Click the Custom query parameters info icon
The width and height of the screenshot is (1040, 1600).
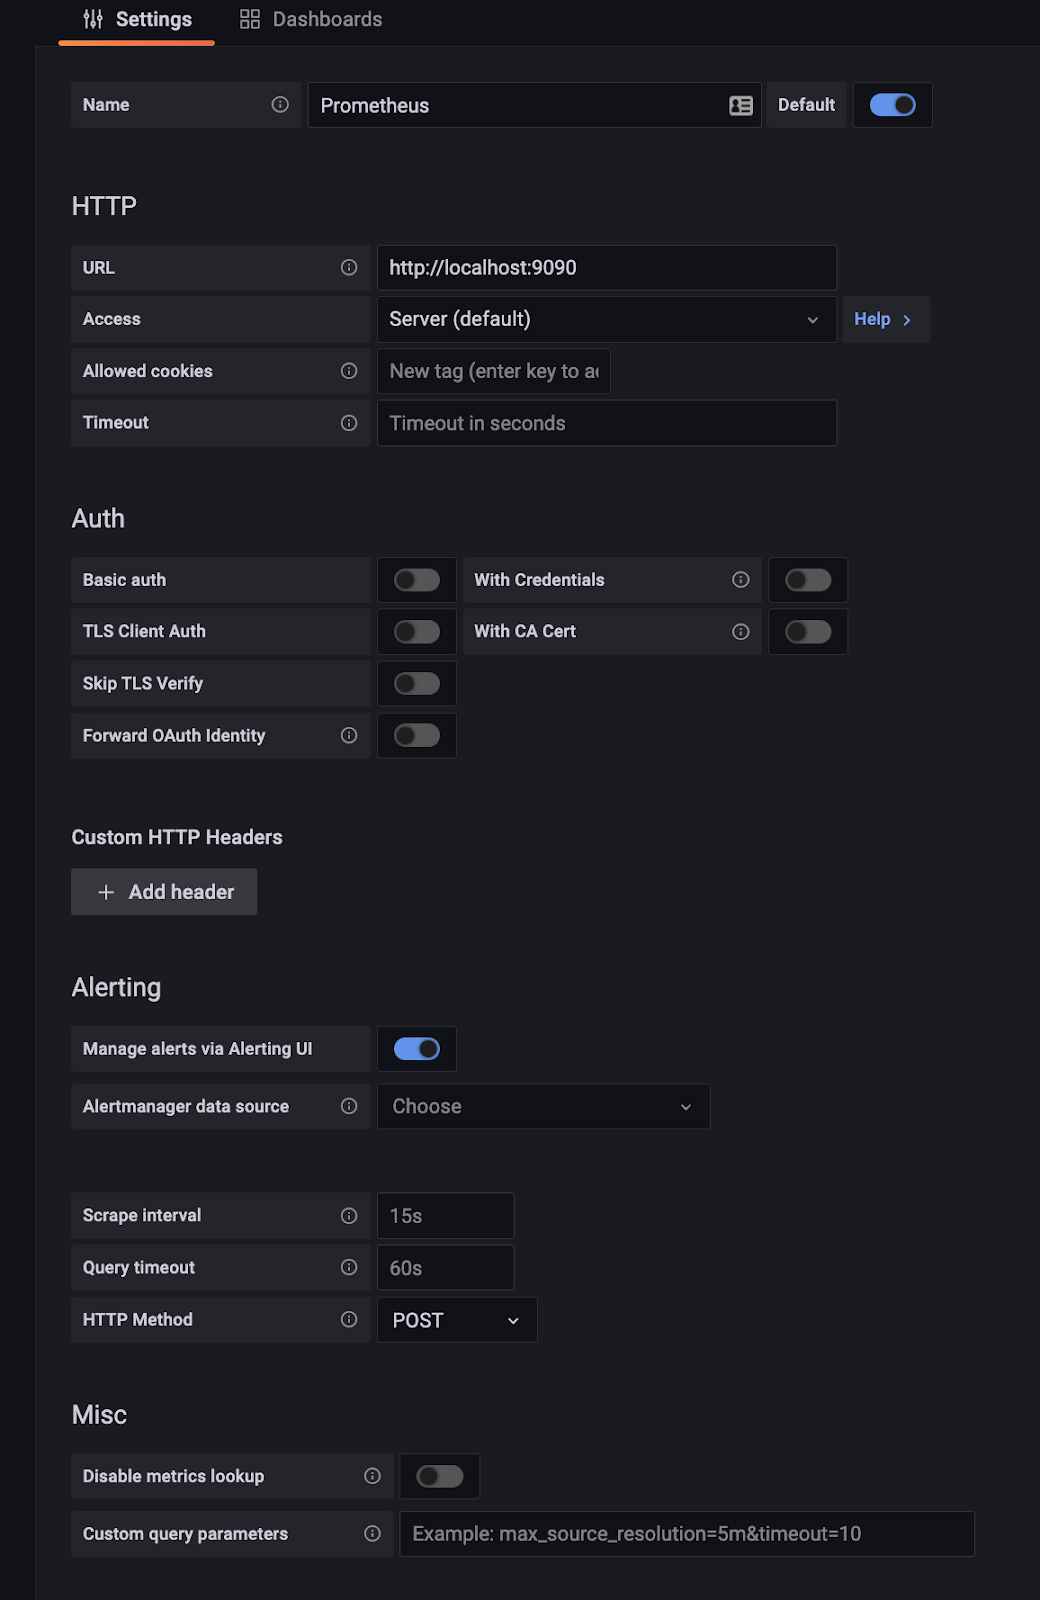372,1534
